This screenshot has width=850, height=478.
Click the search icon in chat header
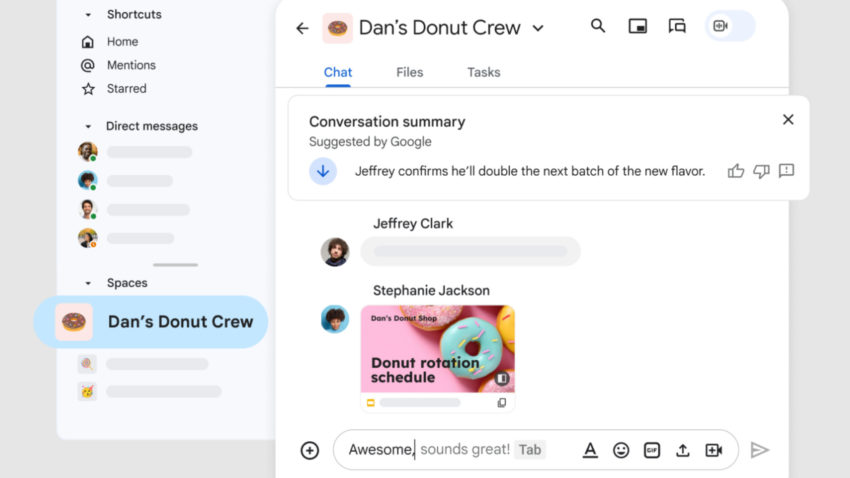coord(598,27)
